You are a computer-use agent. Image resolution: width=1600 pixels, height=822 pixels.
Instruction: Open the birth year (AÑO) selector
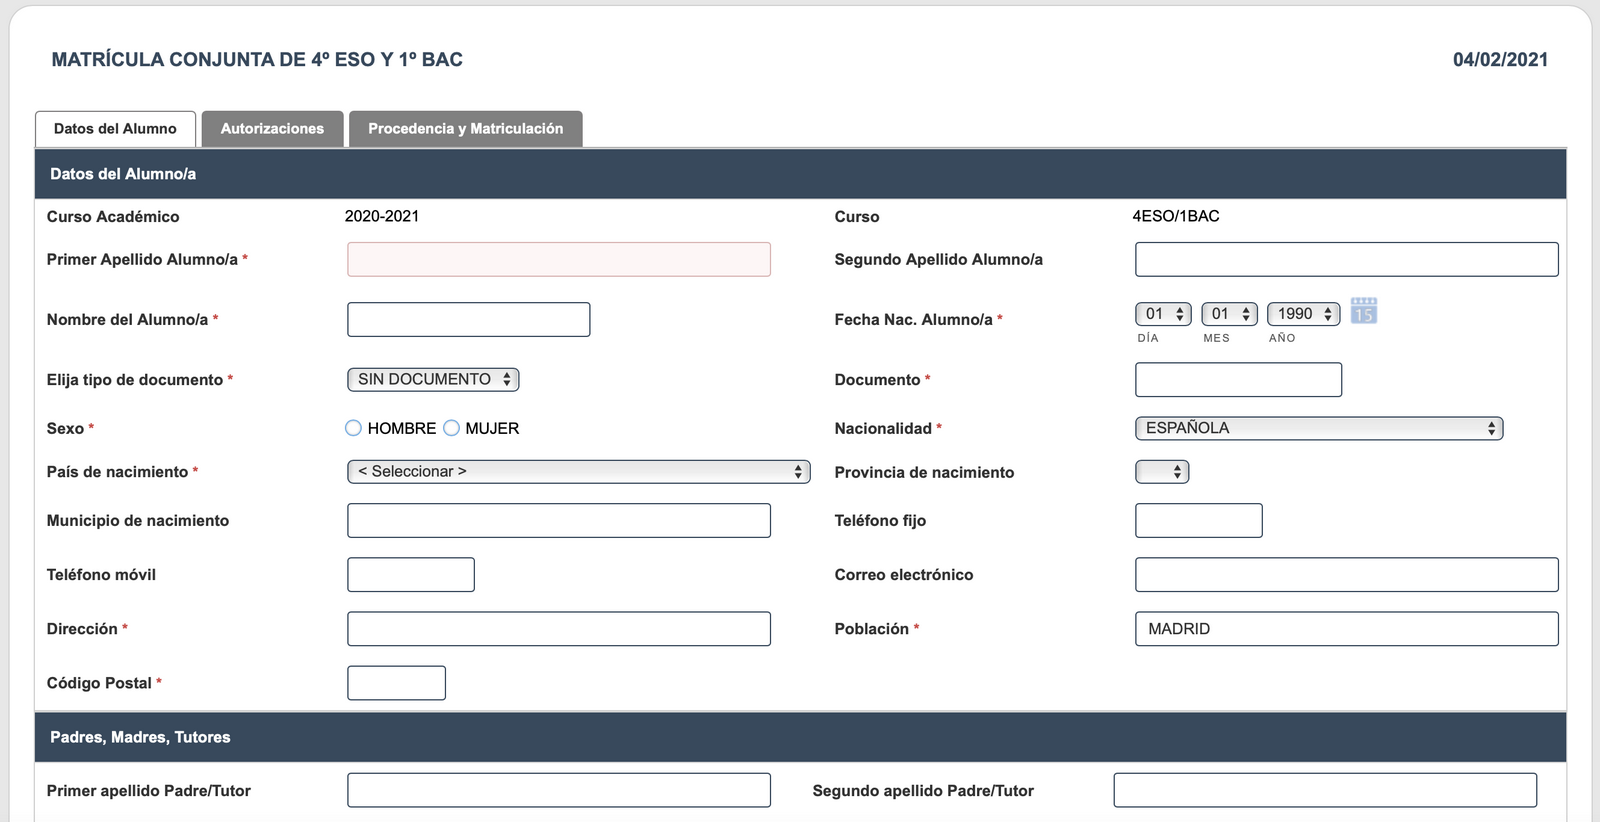(x=1303, y=314)
